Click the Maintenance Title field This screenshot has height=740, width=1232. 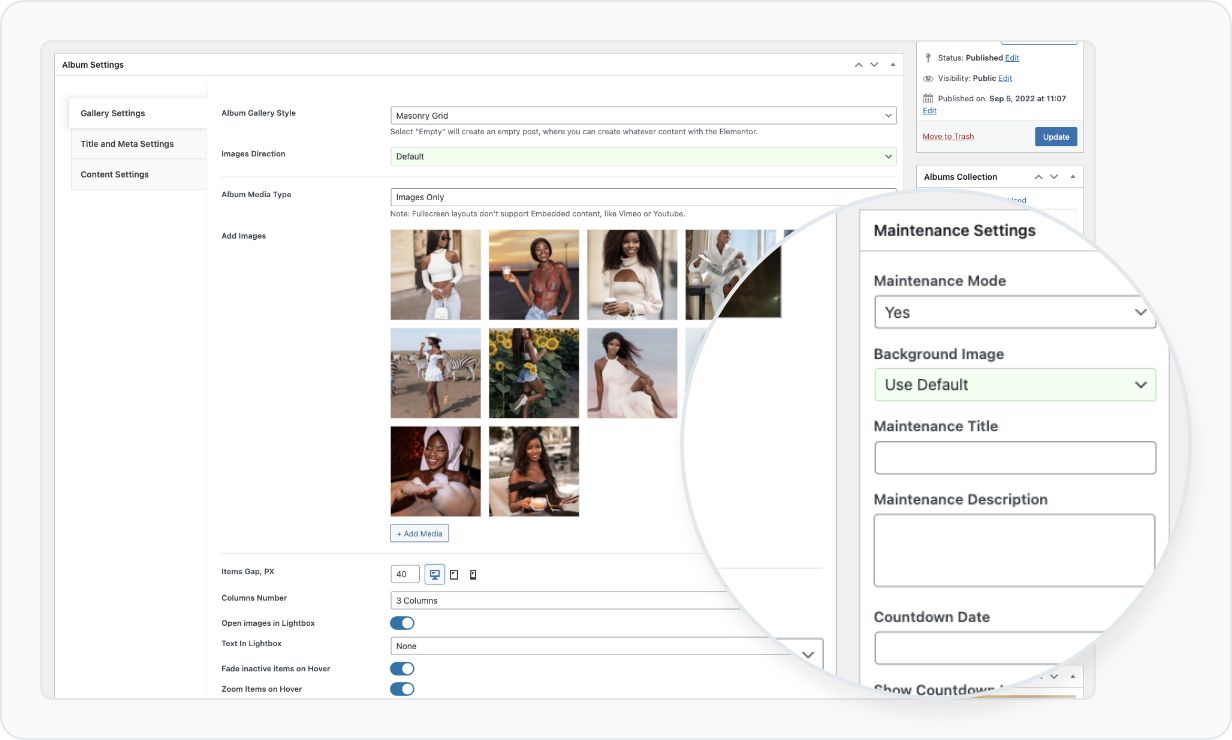tap(1015, 458)
